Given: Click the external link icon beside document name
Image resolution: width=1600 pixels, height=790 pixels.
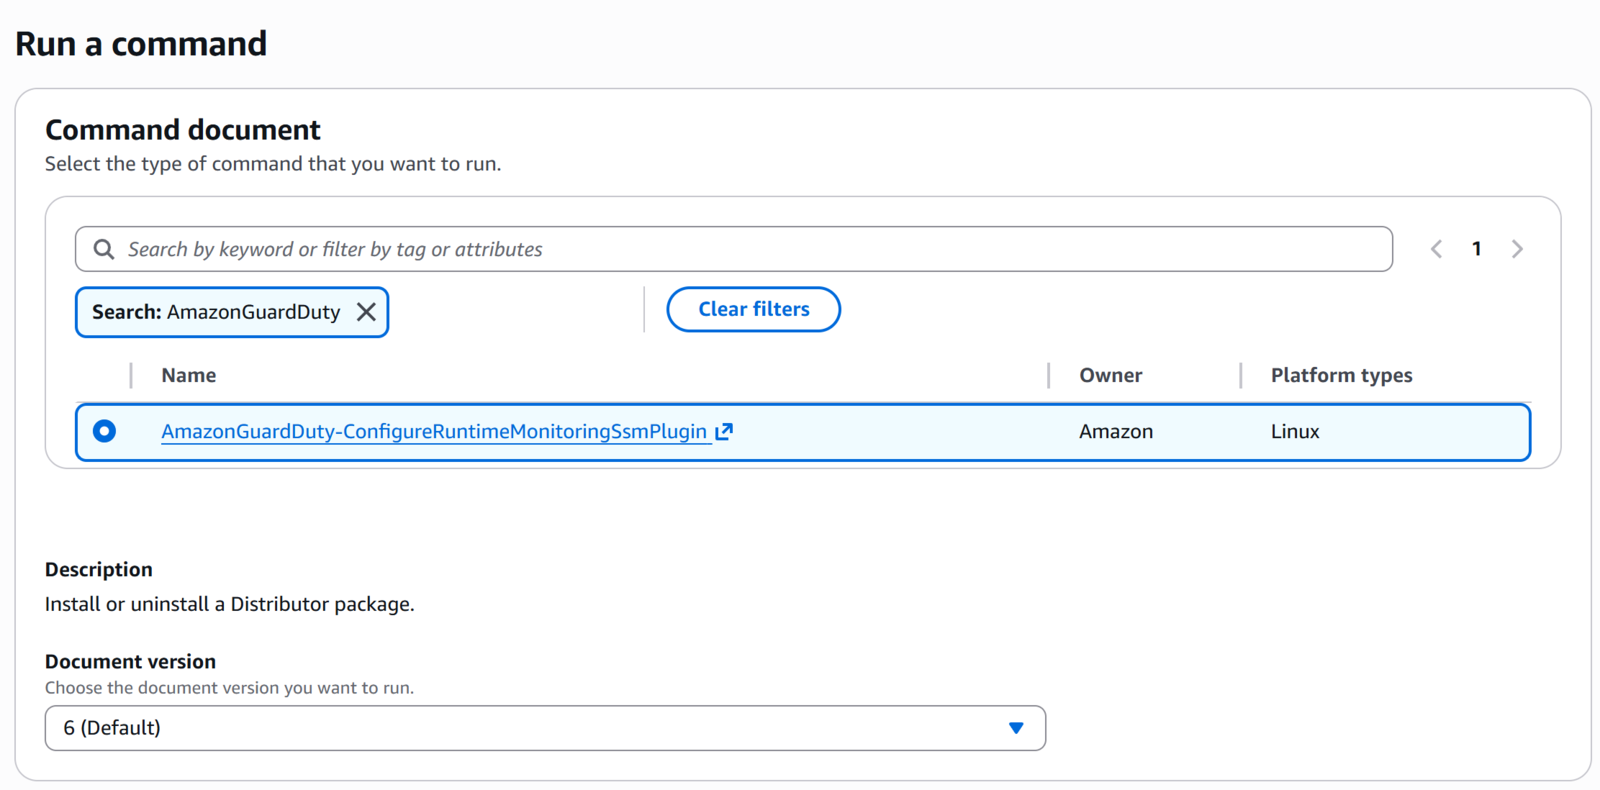Looking at the screenshot, I should coord(724,431).
